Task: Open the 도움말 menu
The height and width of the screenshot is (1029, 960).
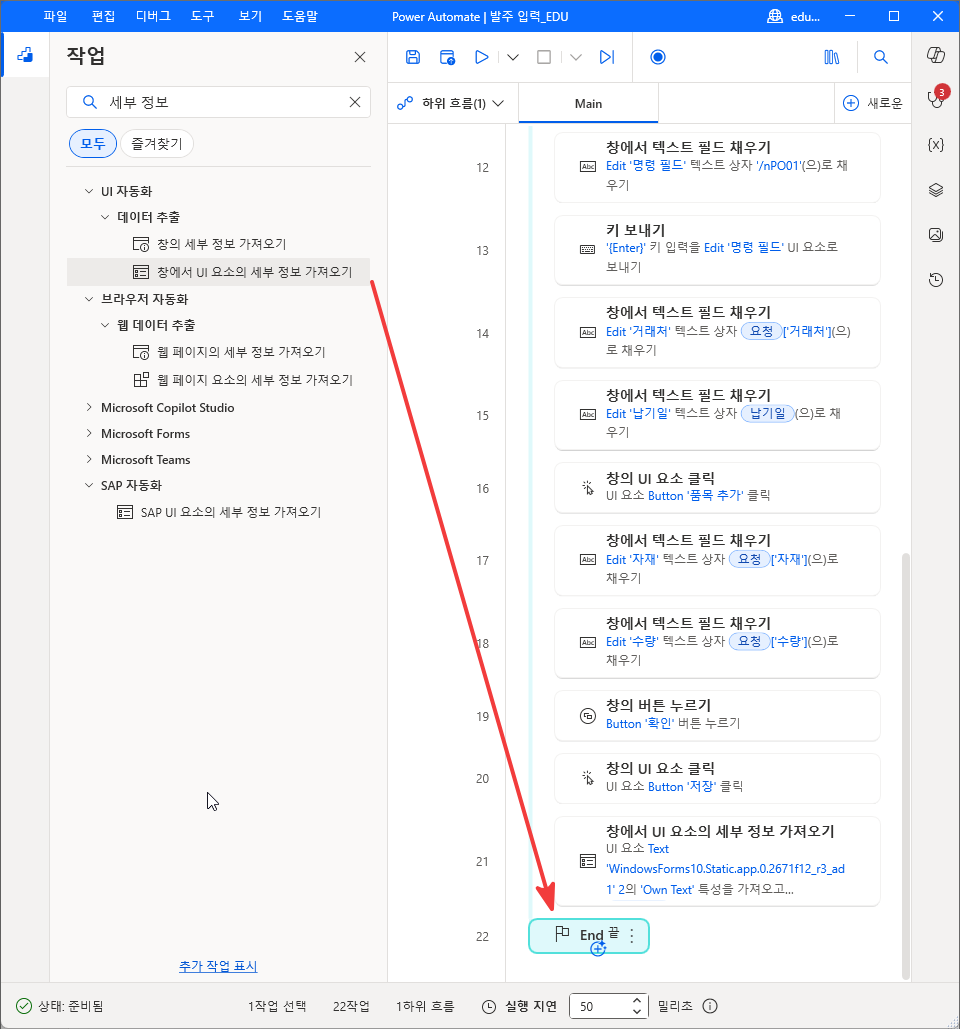Action: point(300,16)
